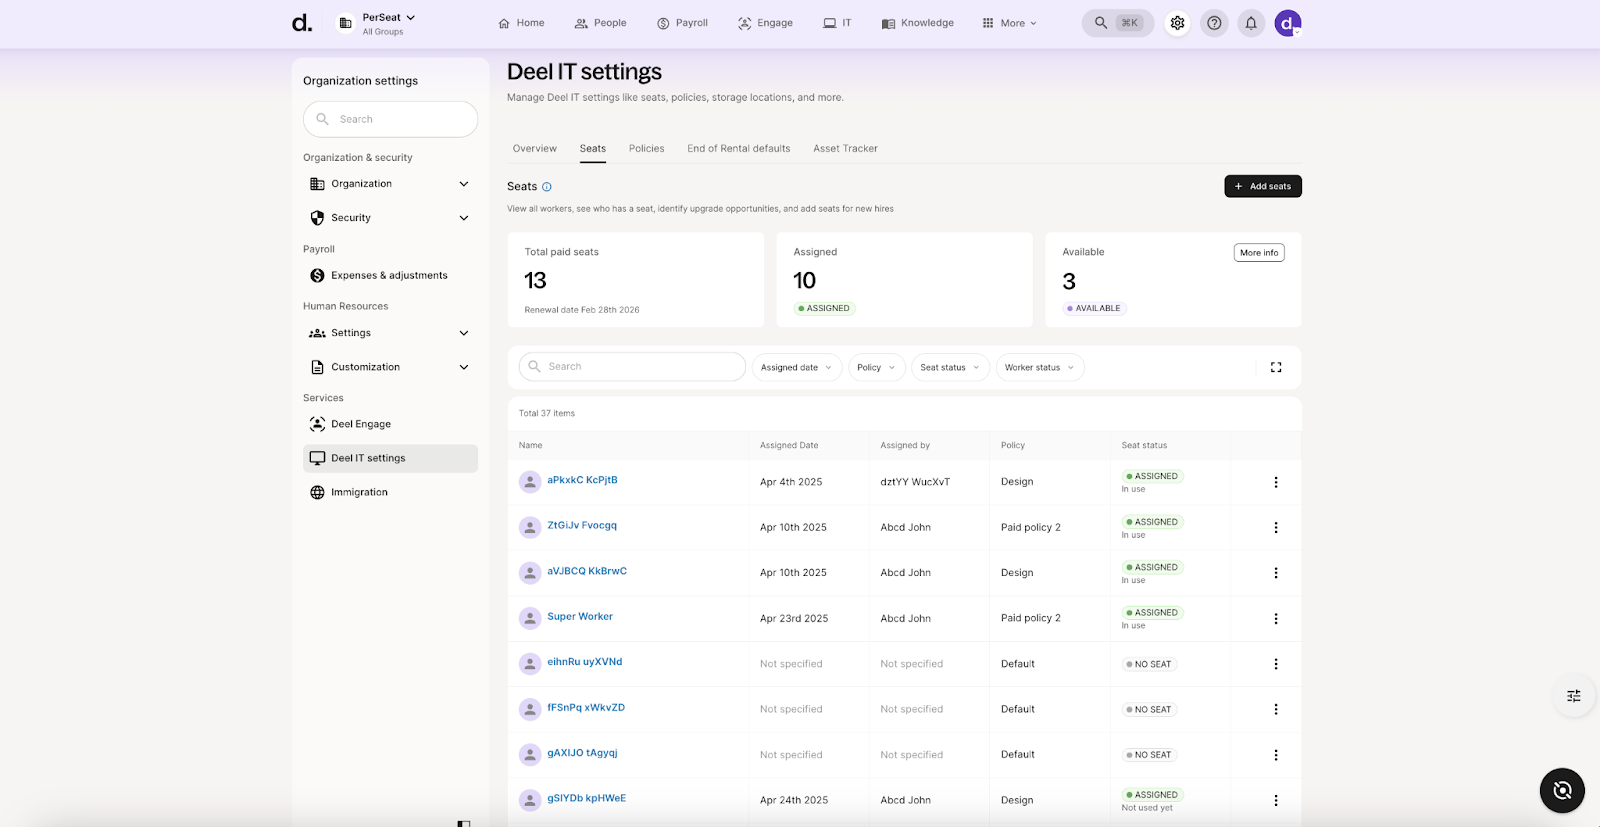The height and width of the screenshot is (827, 1600).
Task: Switch to End of Rental defaults tab
Action: click(x=739, y=149)
